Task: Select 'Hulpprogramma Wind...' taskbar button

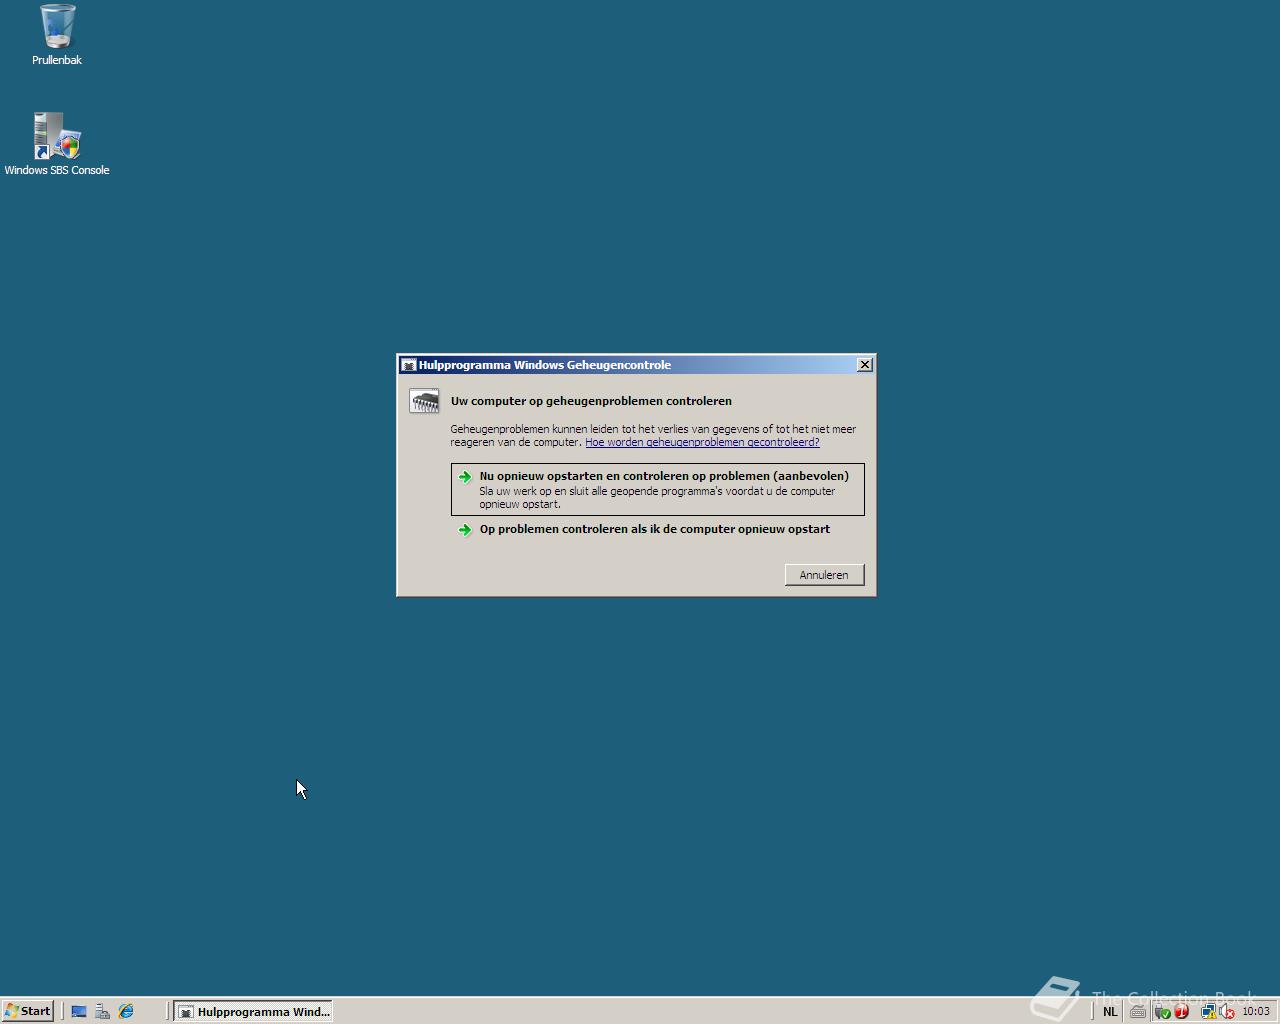Action: 253,1011
